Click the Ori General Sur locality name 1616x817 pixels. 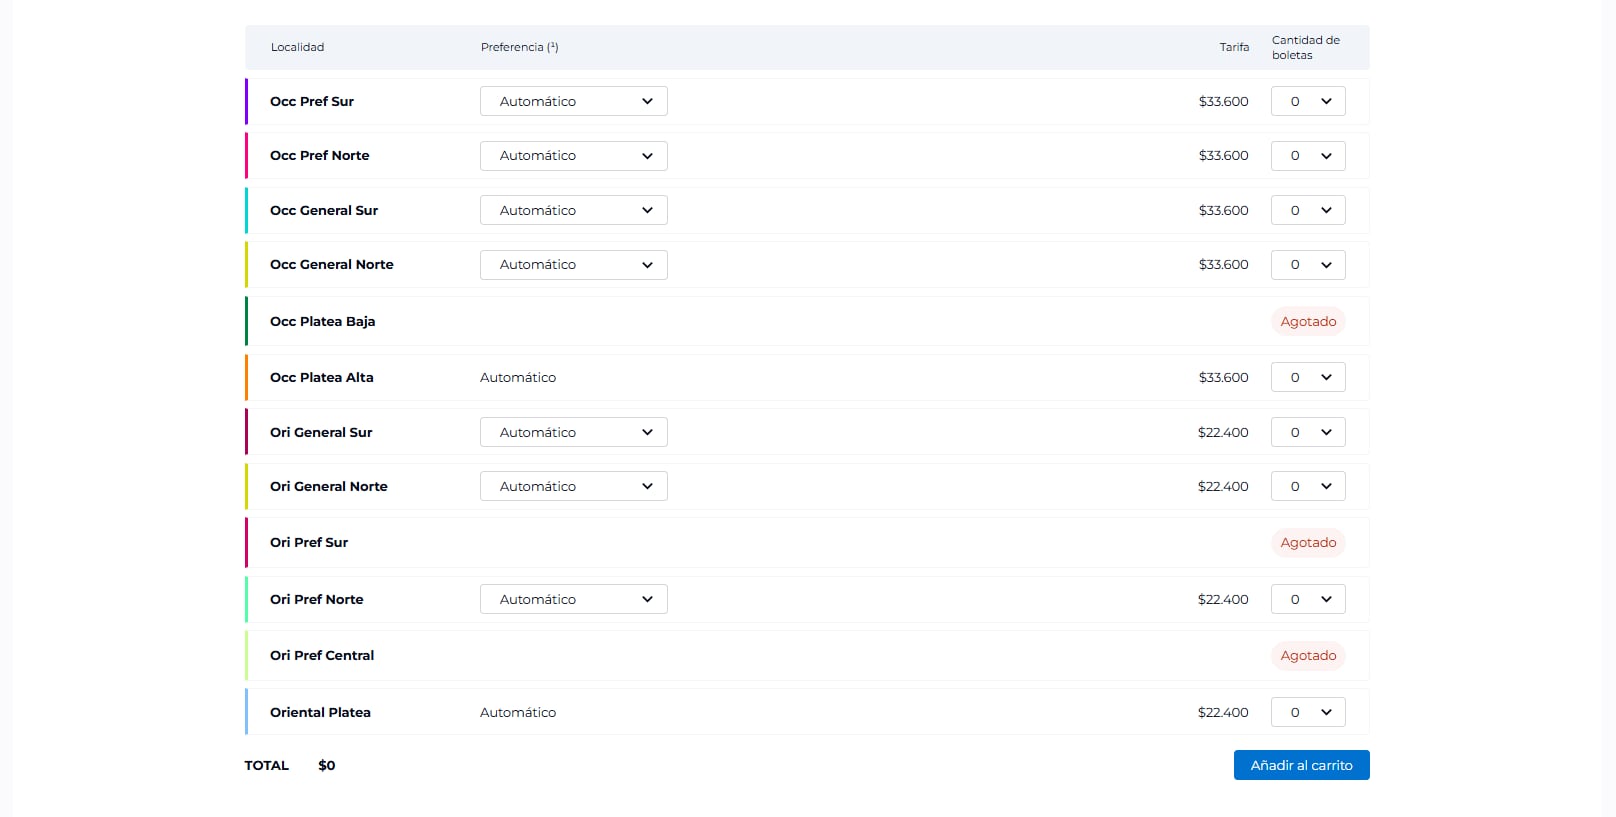pyautogui.click(x=321, y=432)
